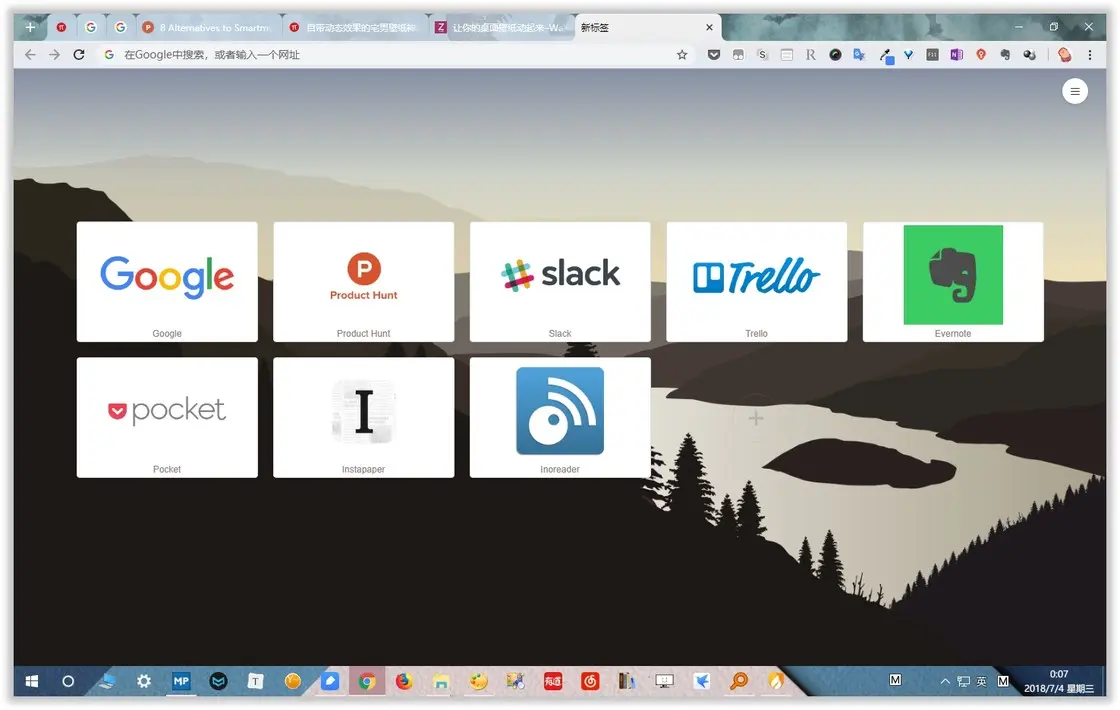This screenshot has height=710, width=1120.
Task: Click the serif R extension icon
Action: (x=811, y=54)
